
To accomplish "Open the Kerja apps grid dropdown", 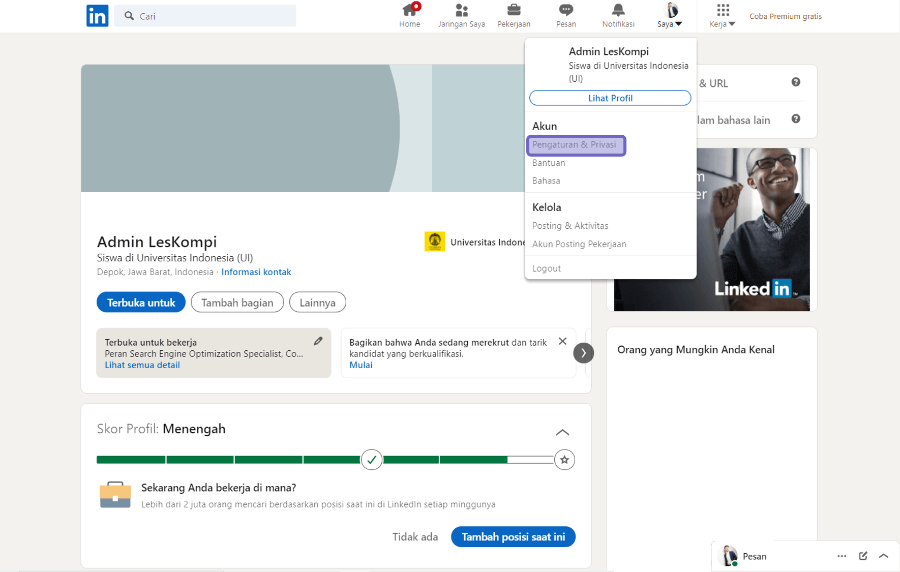I will click(x=722, y=15).
